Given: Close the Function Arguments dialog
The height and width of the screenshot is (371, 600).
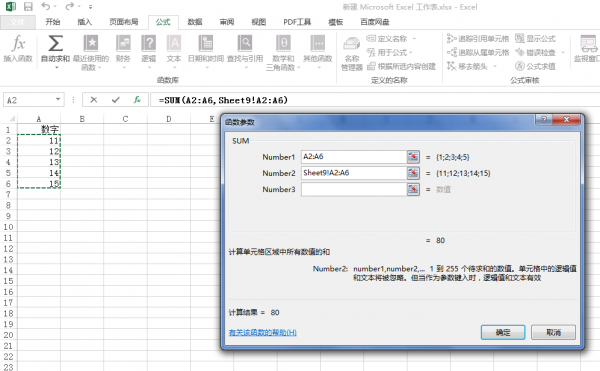Looking at the screenshot, I should (567, 120).
